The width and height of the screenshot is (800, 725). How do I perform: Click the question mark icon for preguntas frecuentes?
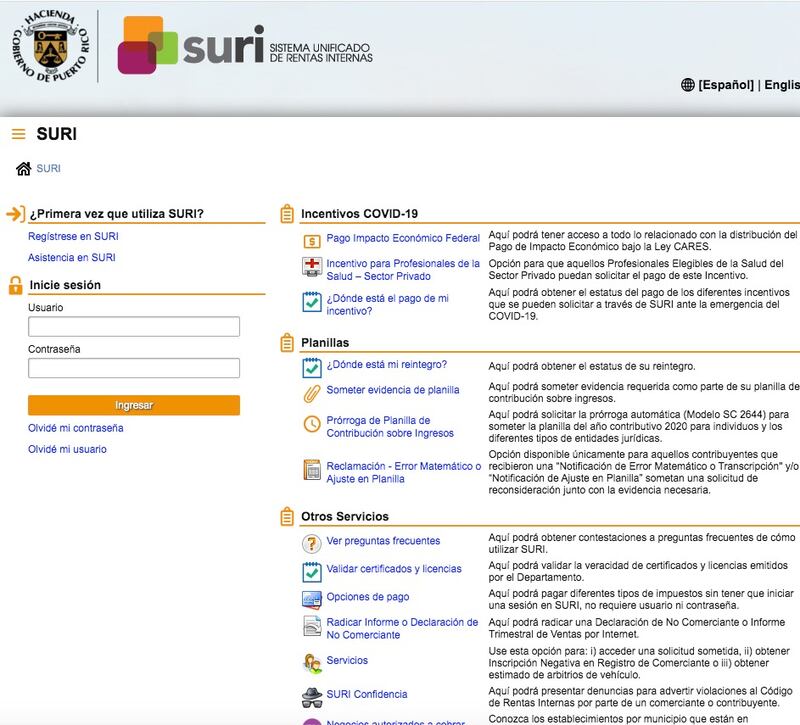click(x=312, y=544)
